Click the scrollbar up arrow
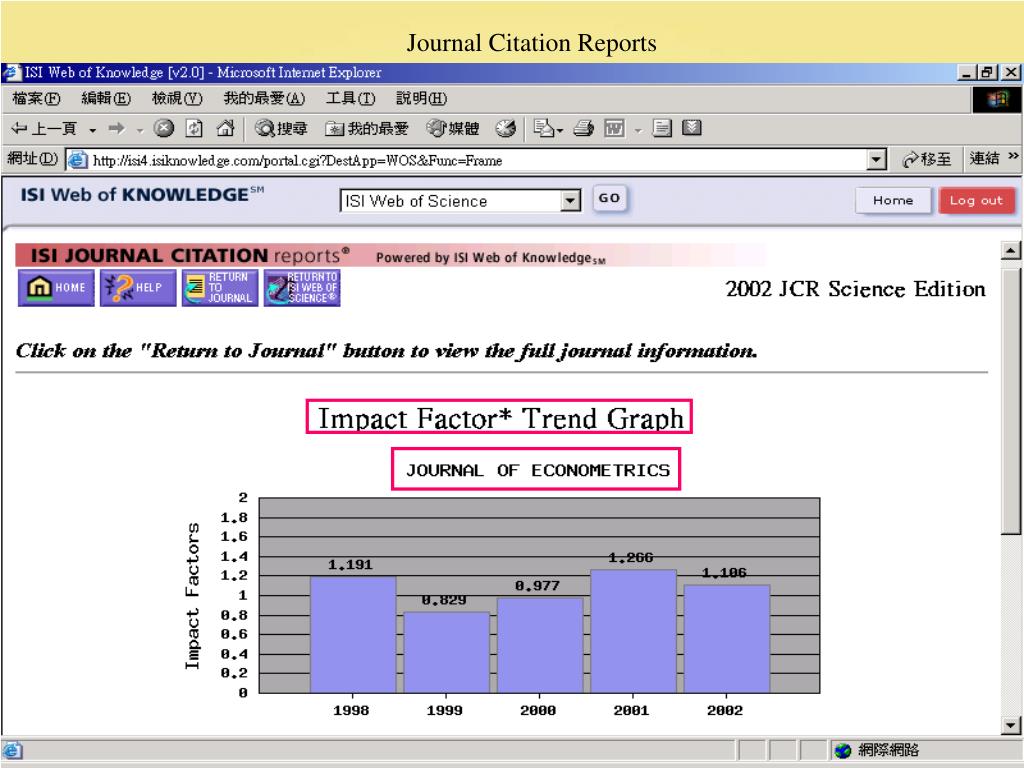This screenshot has width=1024, height=768. pos(1011,250)
